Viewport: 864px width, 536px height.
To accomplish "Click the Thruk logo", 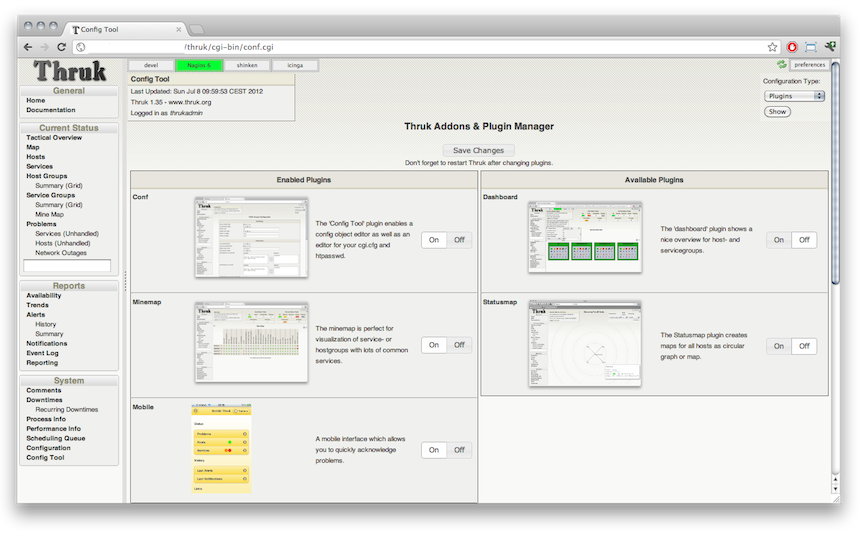I will (69, 71).
